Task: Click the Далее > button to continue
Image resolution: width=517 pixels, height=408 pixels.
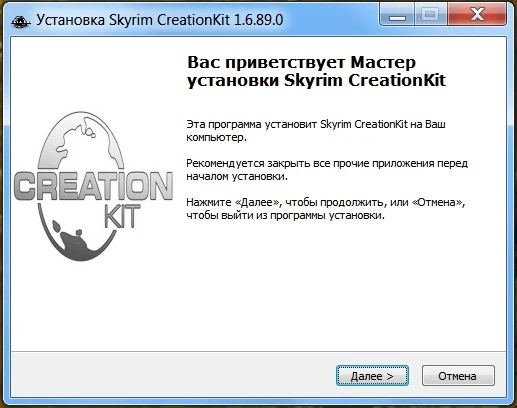Action: (x=372, y=376)
